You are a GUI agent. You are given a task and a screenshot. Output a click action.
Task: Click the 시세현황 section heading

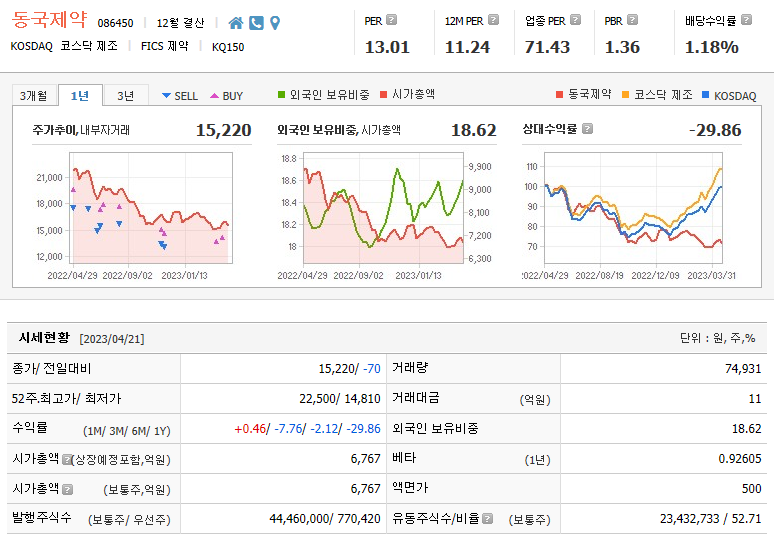pos(44,338)
